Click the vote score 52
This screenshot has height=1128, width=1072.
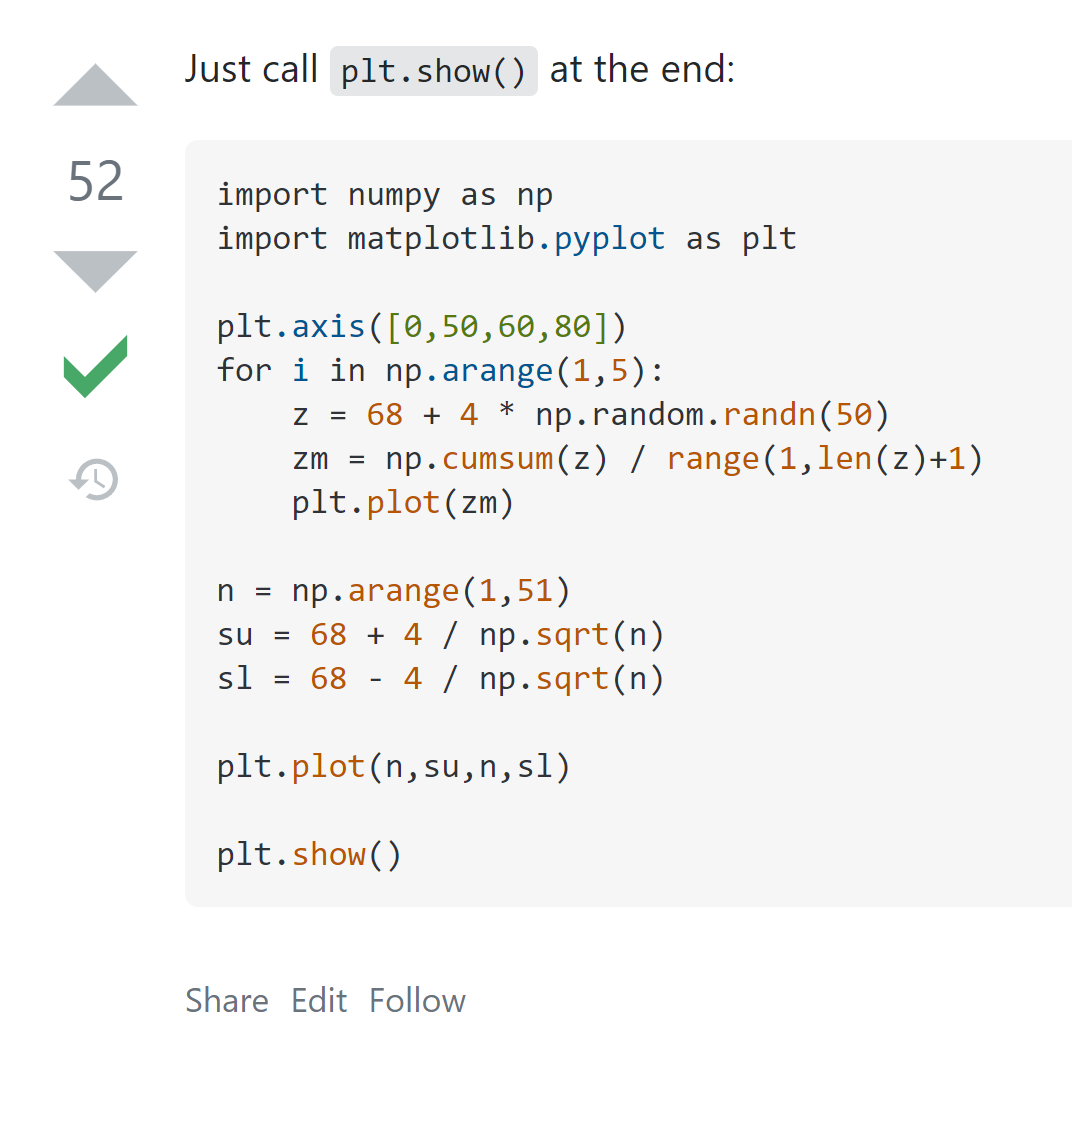[x=96, y=181]
